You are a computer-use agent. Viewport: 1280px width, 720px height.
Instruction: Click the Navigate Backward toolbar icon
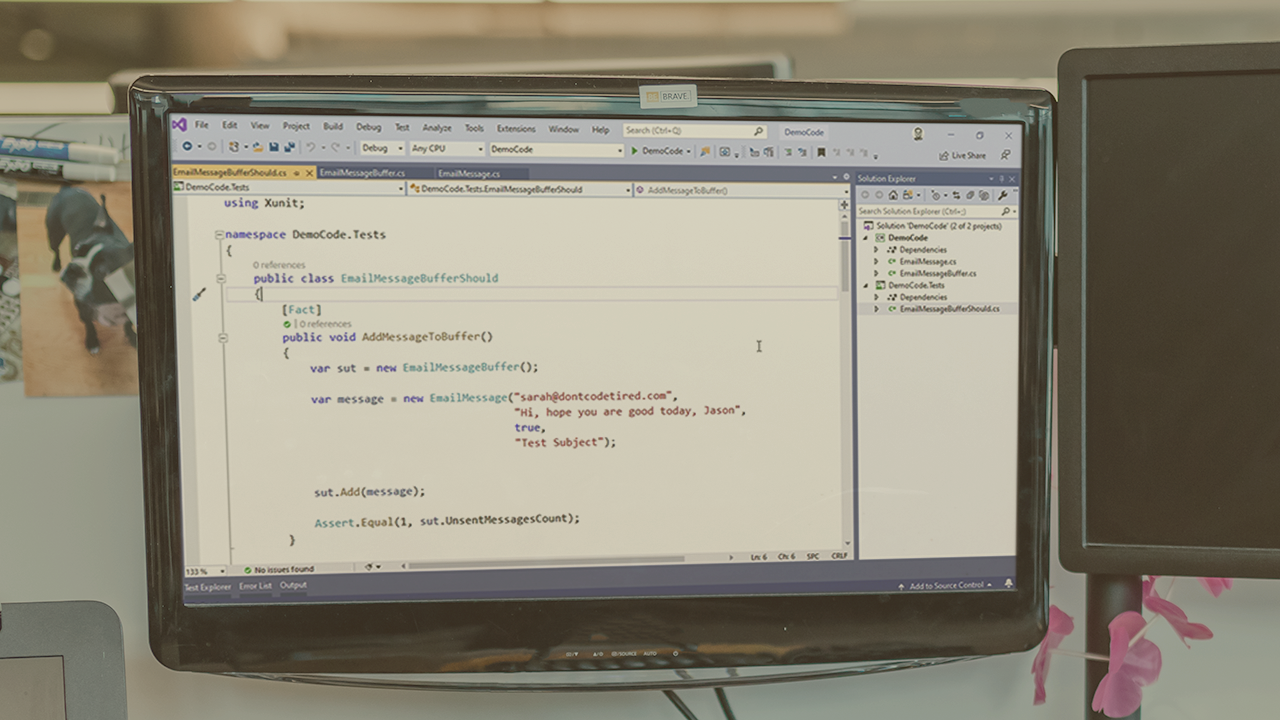(x=187, y=147)
